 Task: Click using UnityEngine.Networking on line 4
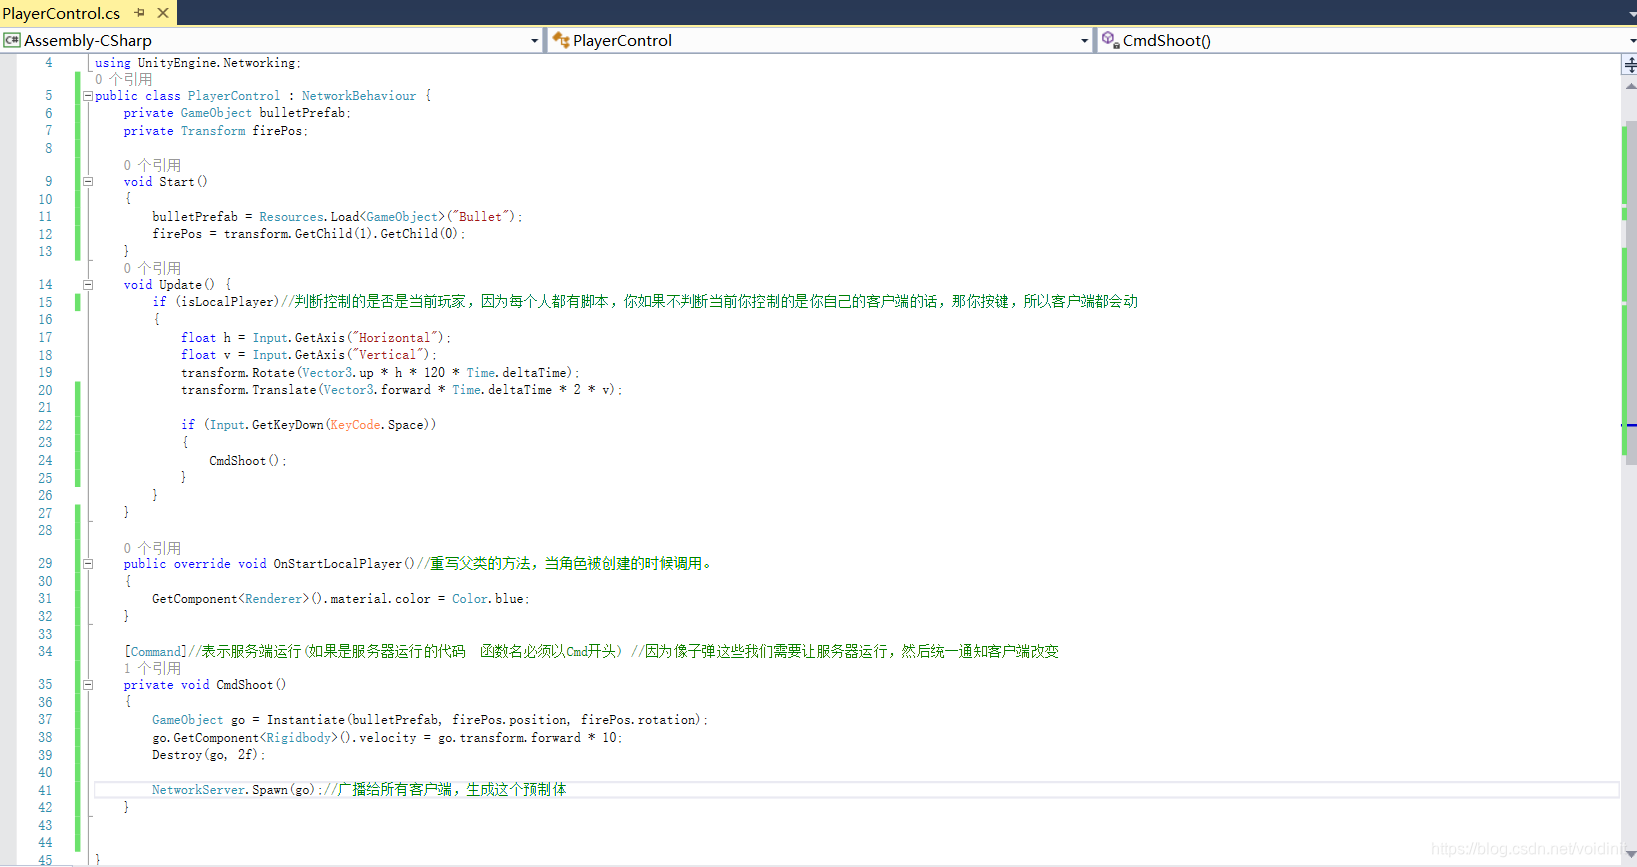point(198,63)
